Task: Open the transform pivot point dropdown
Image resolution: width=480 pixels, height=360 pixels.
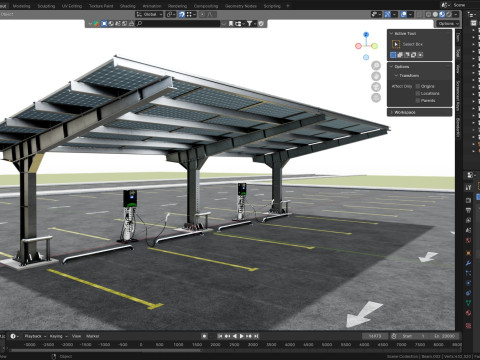Action: 171,14
